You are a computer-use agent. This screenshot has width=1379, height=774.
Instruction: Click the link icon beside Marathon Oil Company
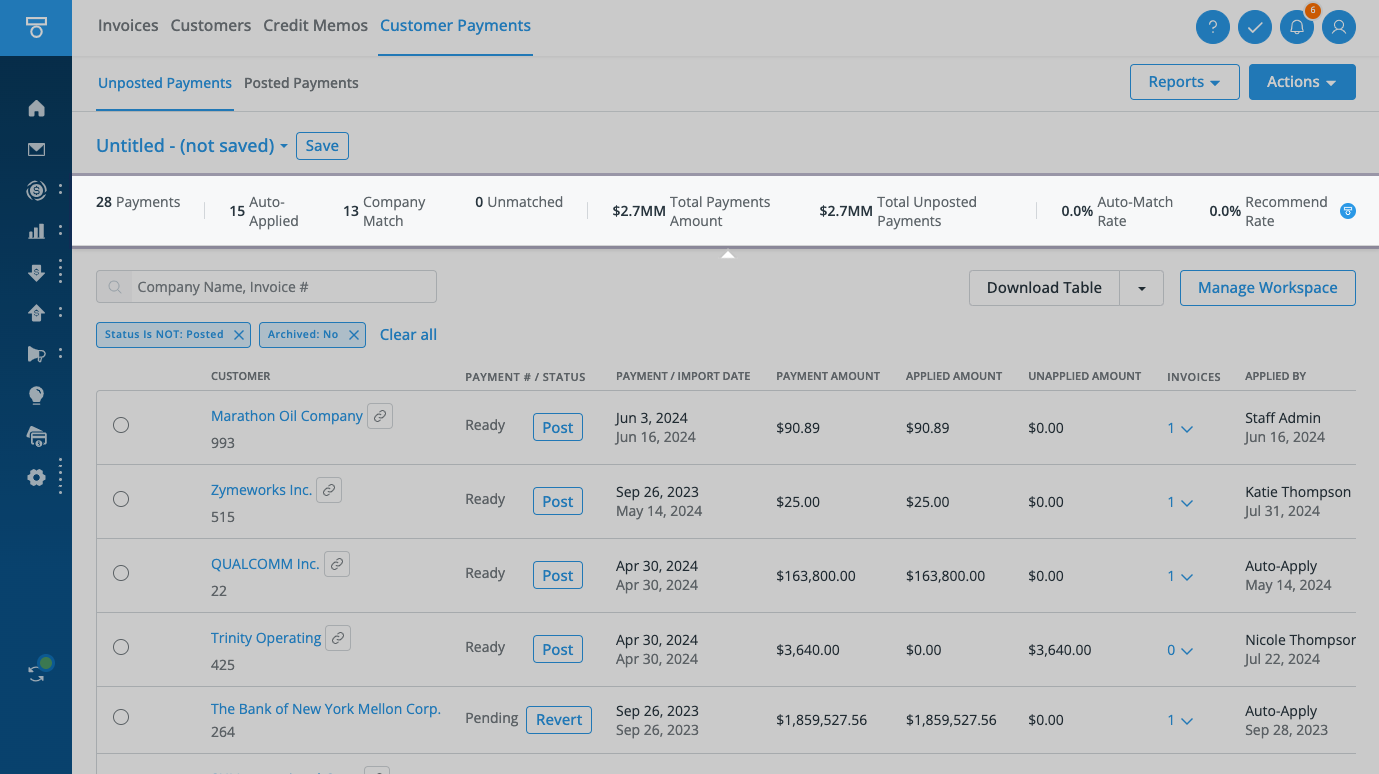380,416
